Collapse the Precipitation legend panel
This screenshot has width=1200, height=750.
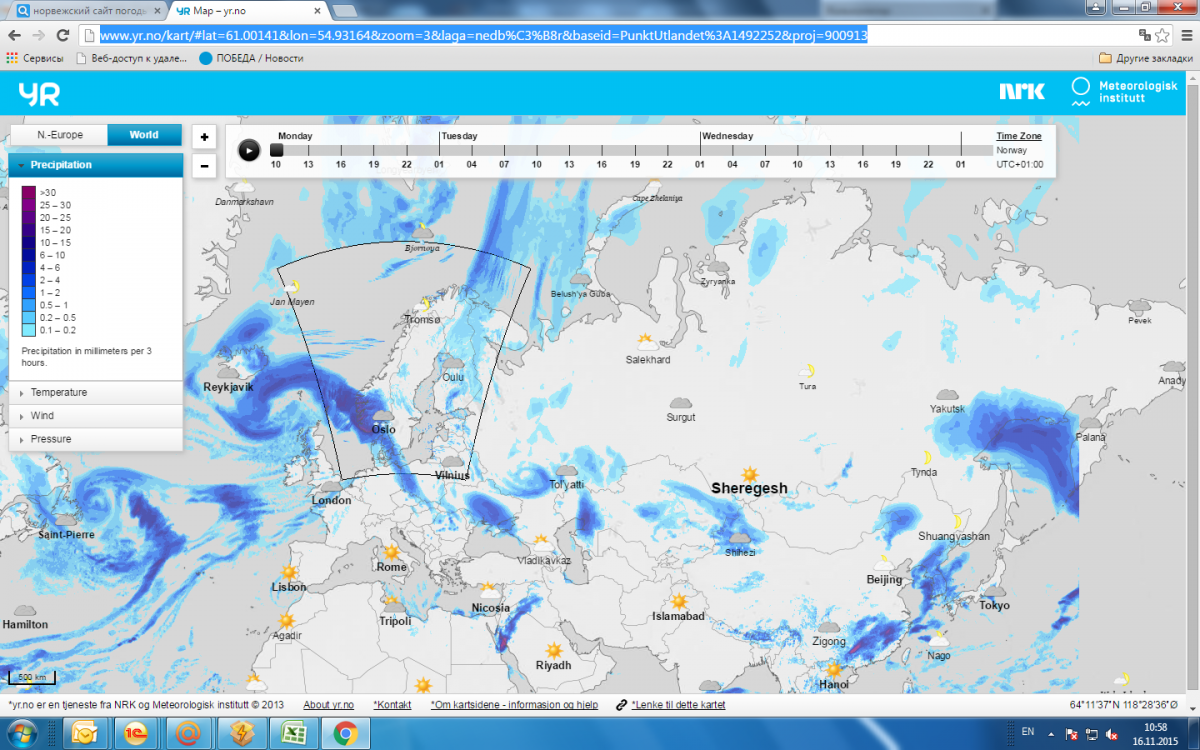click(61, 165)
